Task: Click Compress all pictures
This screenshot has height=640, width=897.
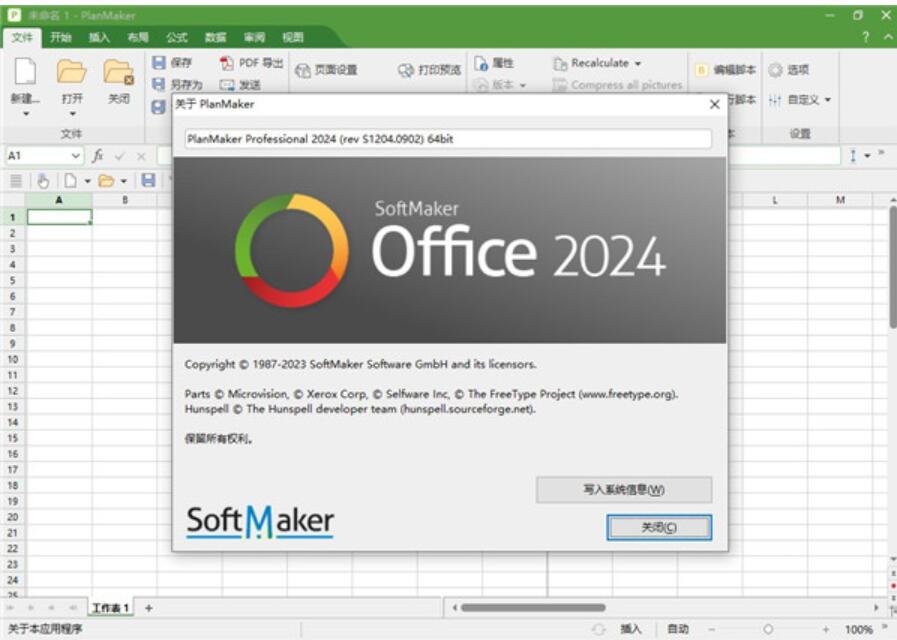Action: click(617, 85)
